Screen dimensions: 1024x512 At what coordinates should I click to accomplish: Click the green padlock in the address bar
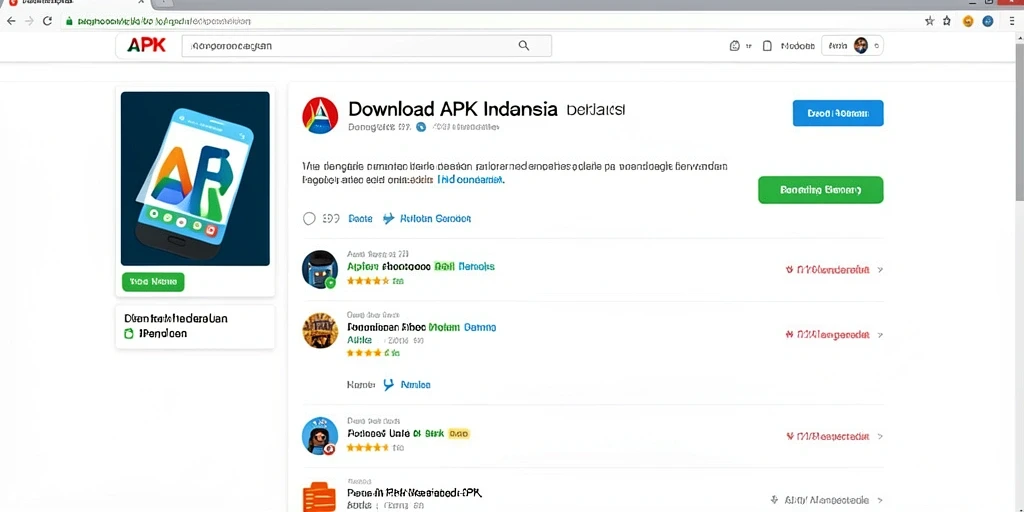[x=68, y=21]
